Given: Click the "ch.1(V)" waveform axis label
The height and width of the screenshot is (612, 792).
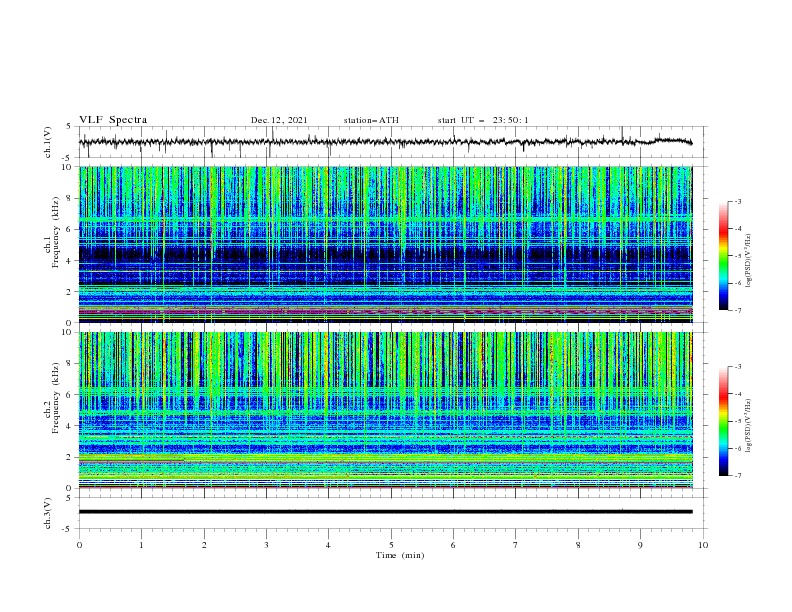Looking at the screenshot, I should click(48, 142).
